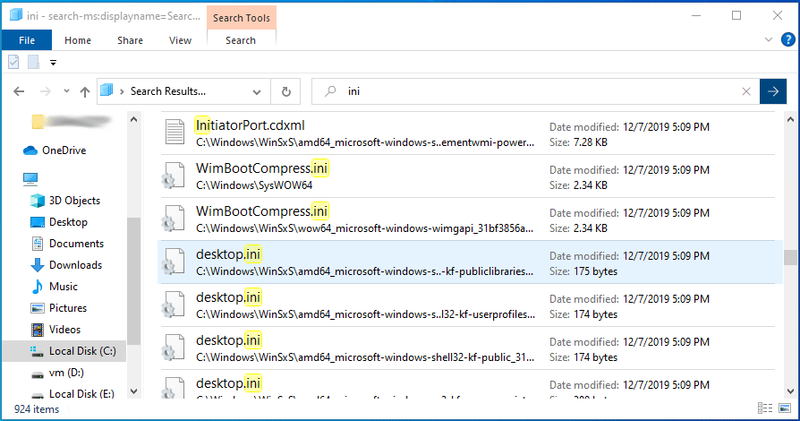800x421 pixels.
Task: Open Documents in the navigation pane
Action: click(76, 243)
